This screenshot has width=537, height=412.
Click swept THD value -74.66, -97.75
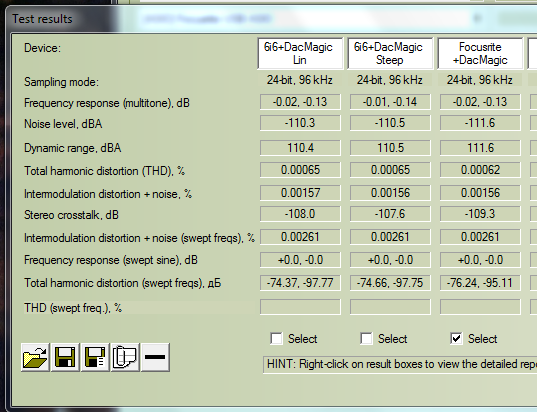[390, 283]
